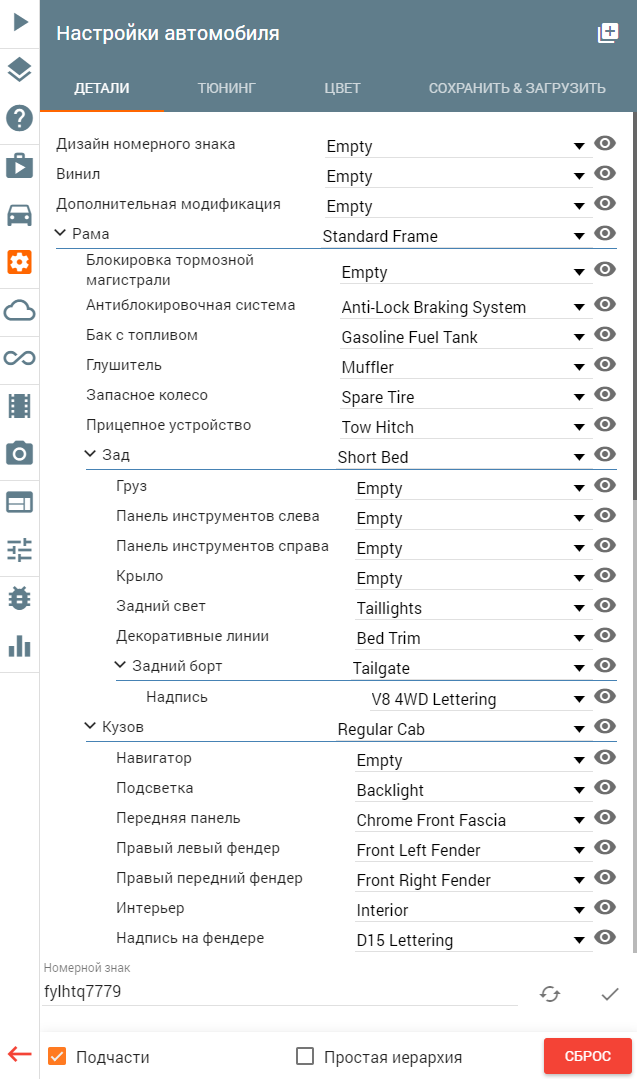Open the cloud icon panel

19,311
